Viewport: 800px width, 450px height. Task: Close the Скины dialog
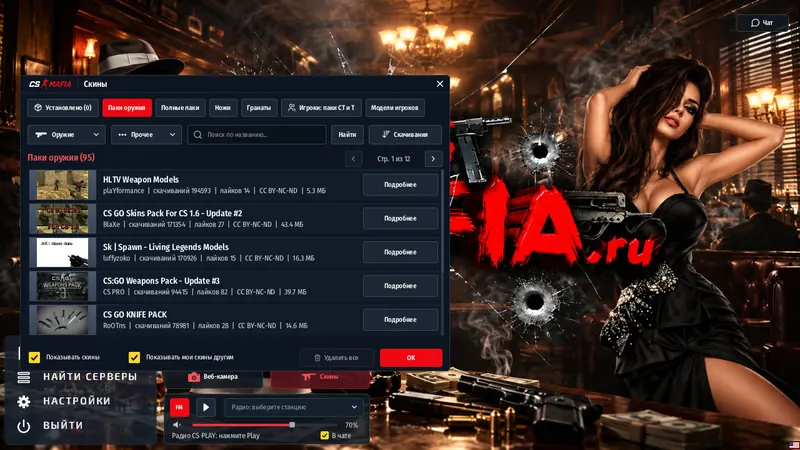point(440,84)
